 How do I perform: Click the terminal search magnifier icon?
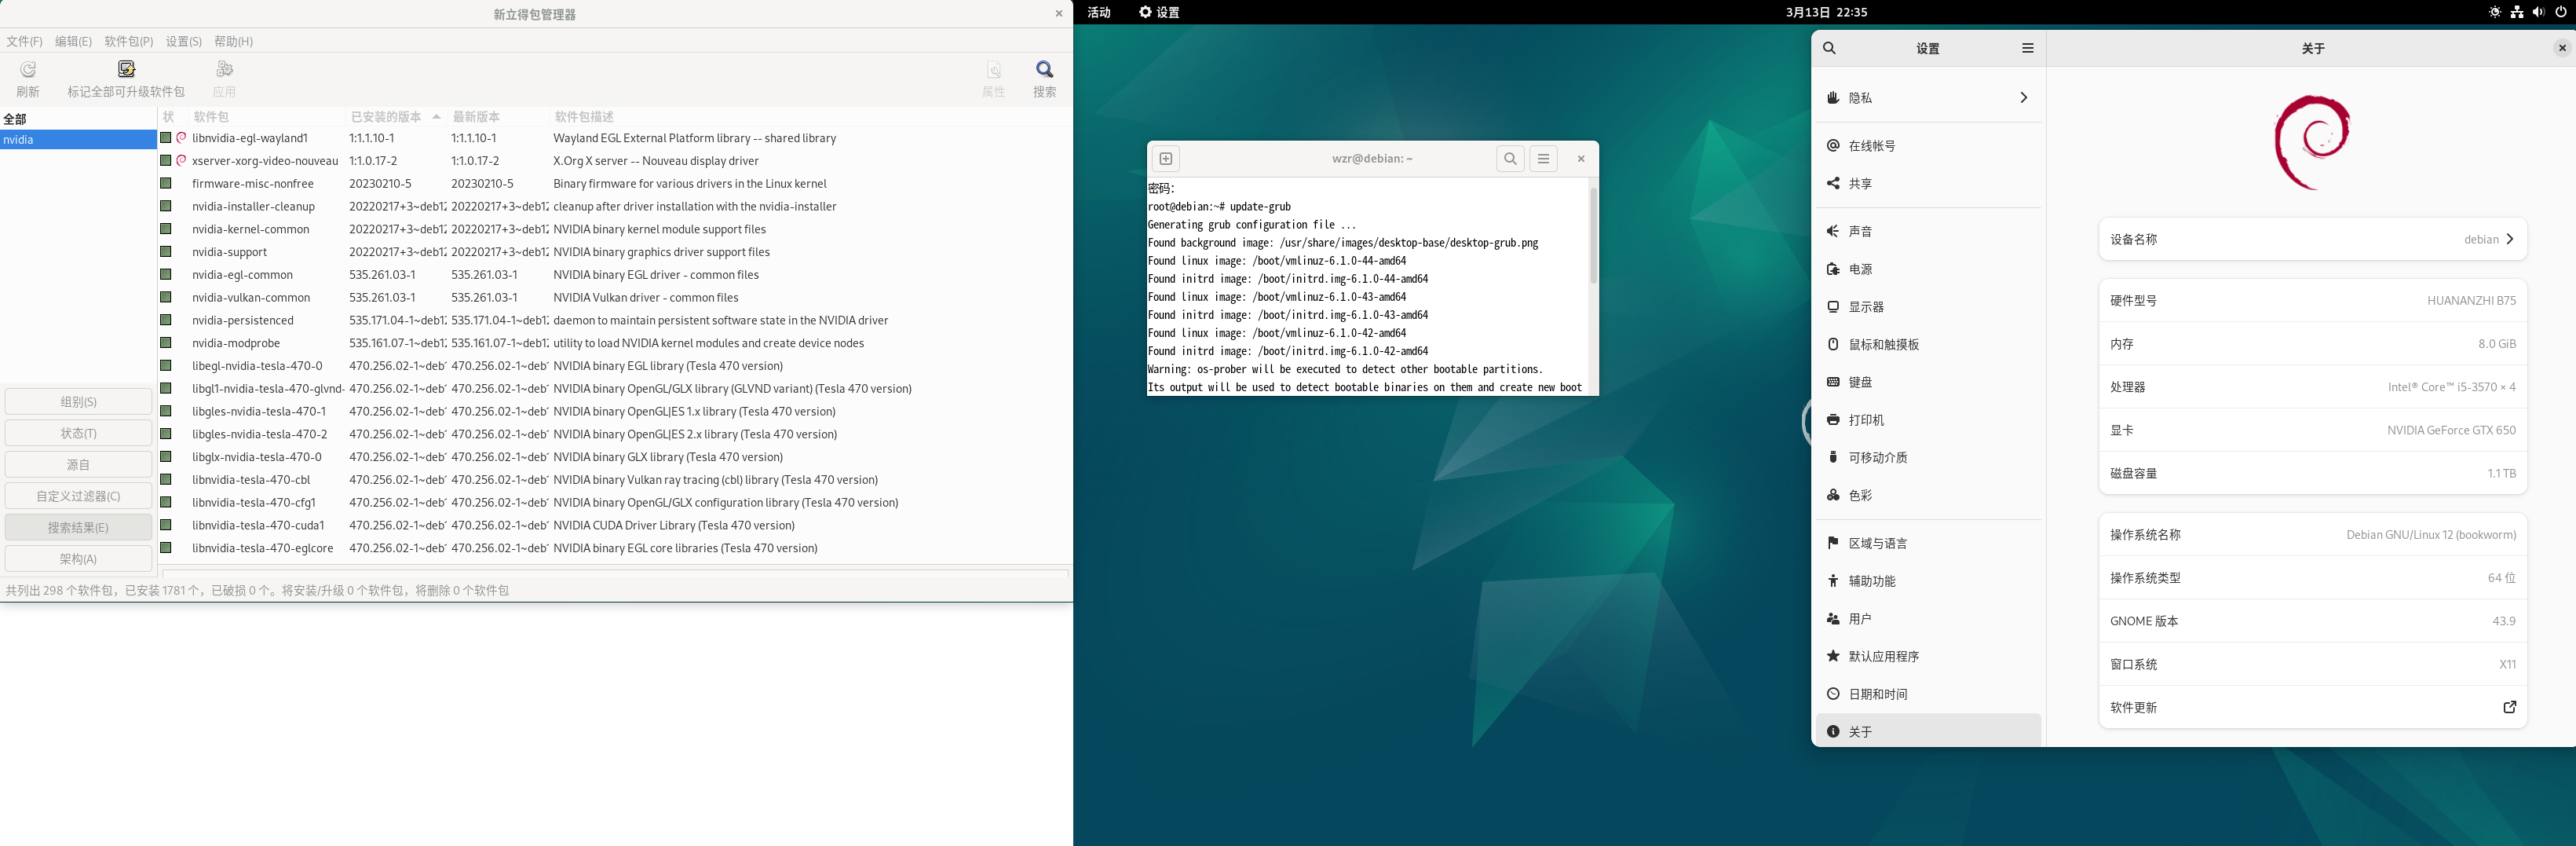(1510, 159)
